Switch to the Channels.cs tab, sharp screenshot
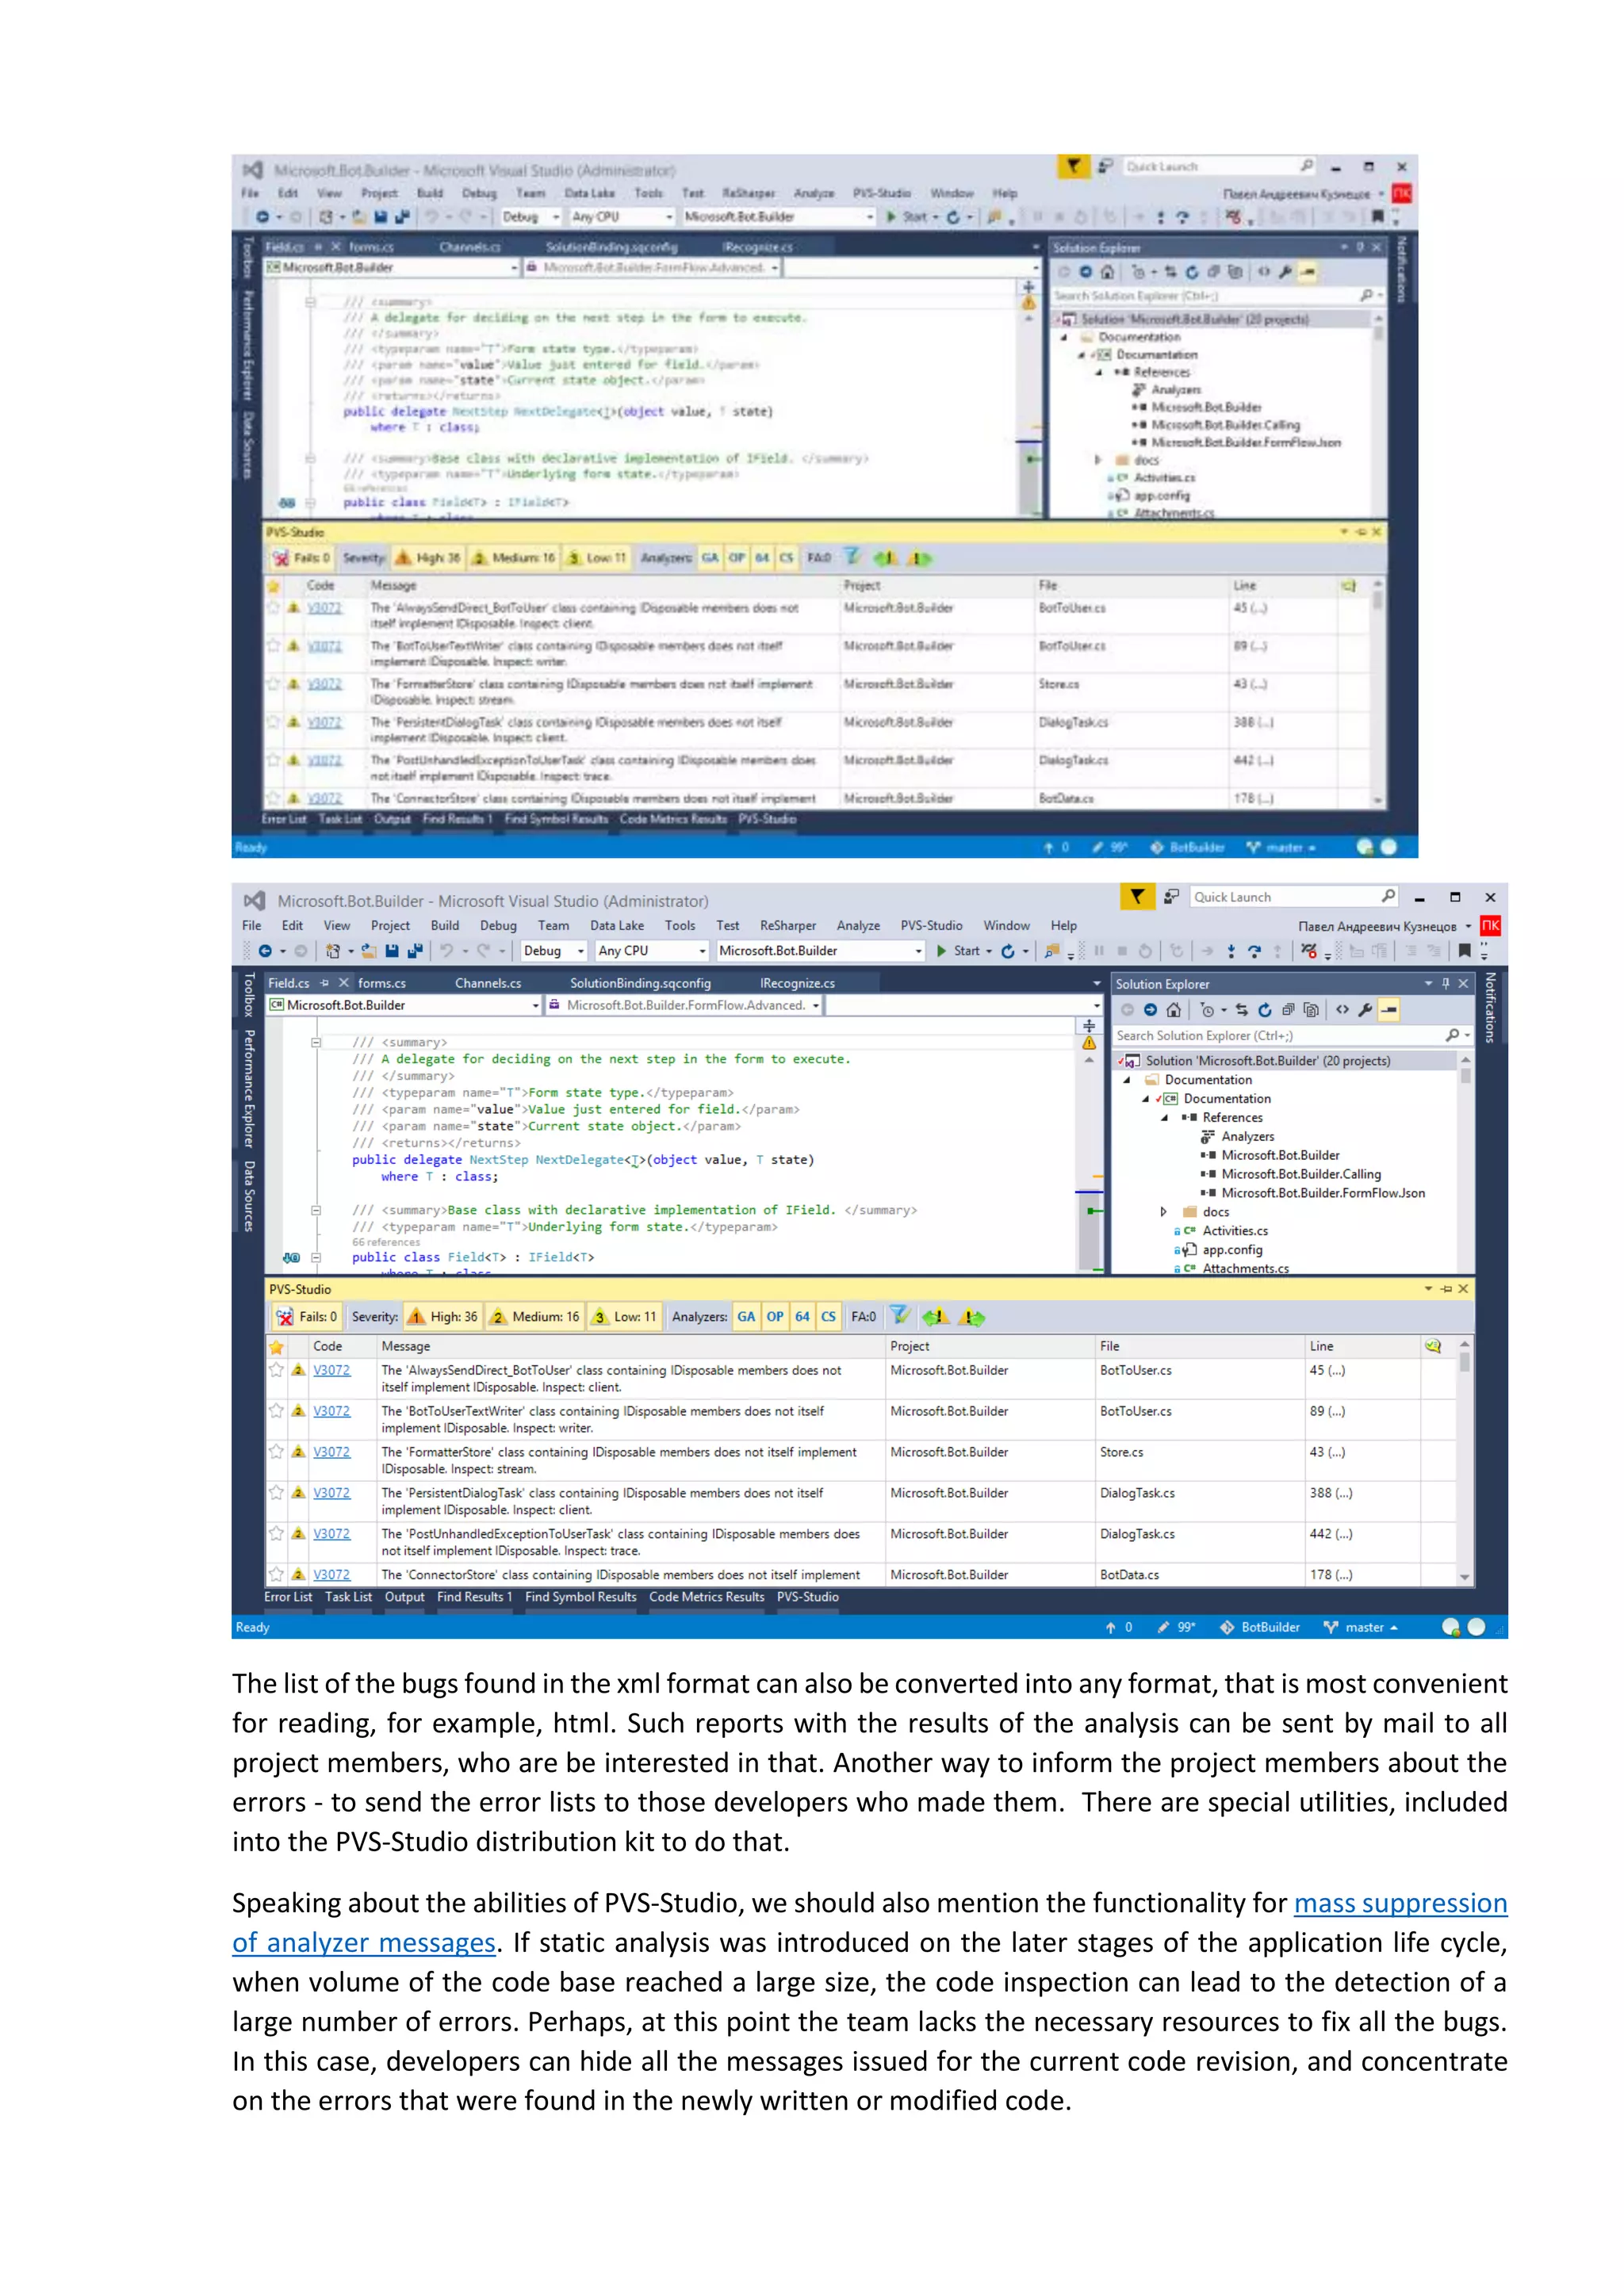The height and width of the screenshot is (2296, 1624). [x=488, y=983]
